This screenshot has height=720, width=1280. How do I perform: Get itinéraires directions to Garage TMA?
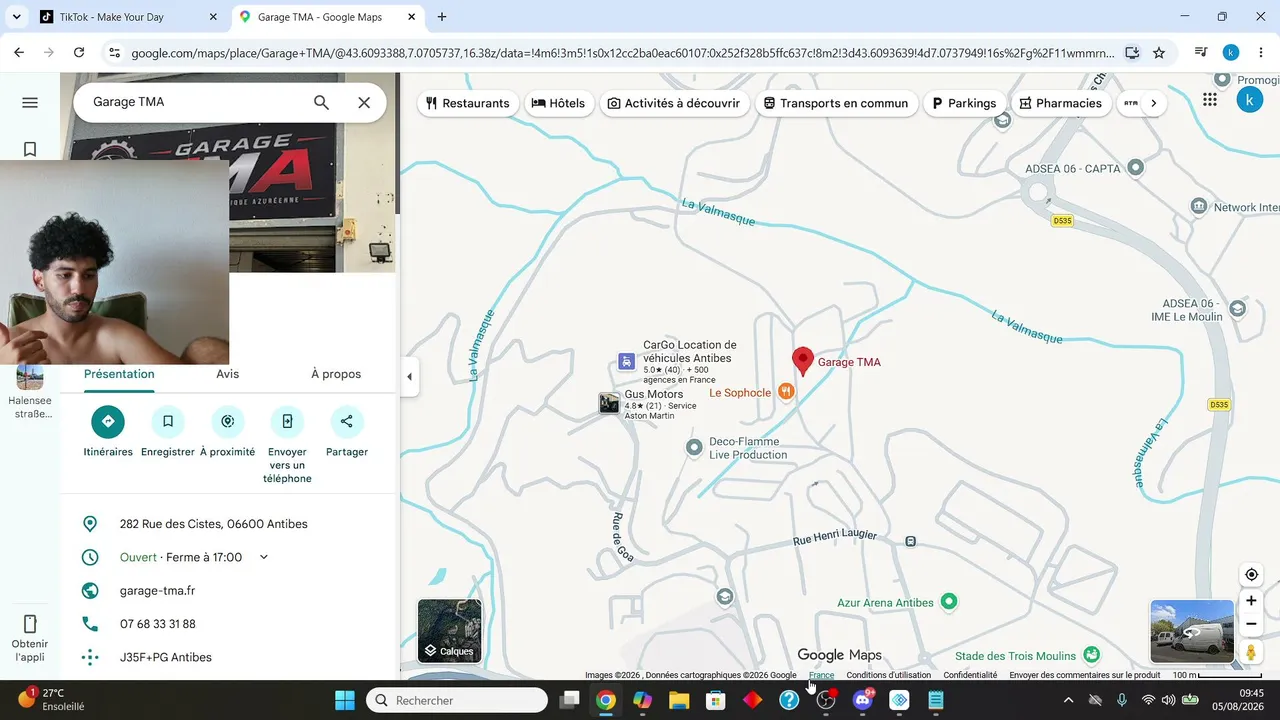coord(108,421)
